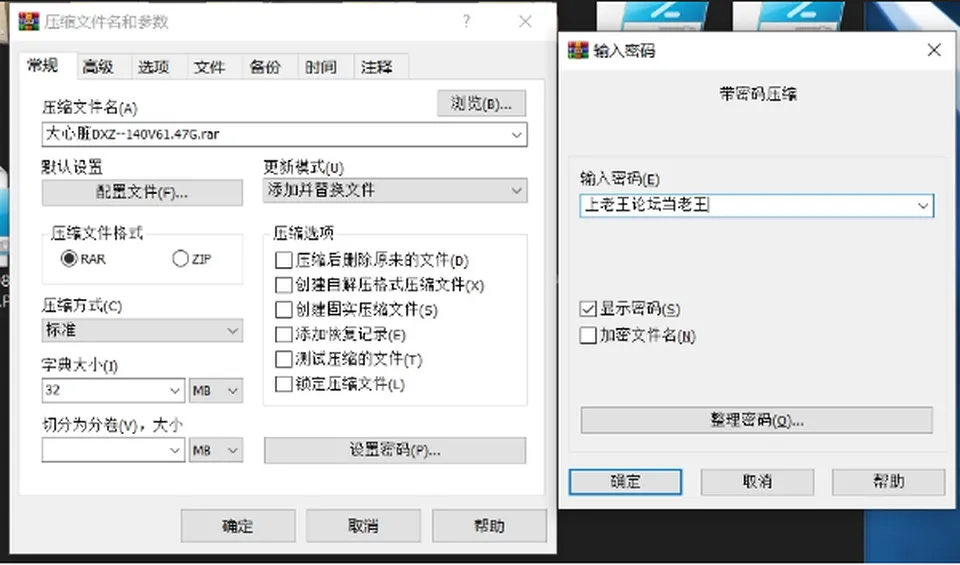Click the WinRAR icon in archive dialog title

(x=29, y=21)
